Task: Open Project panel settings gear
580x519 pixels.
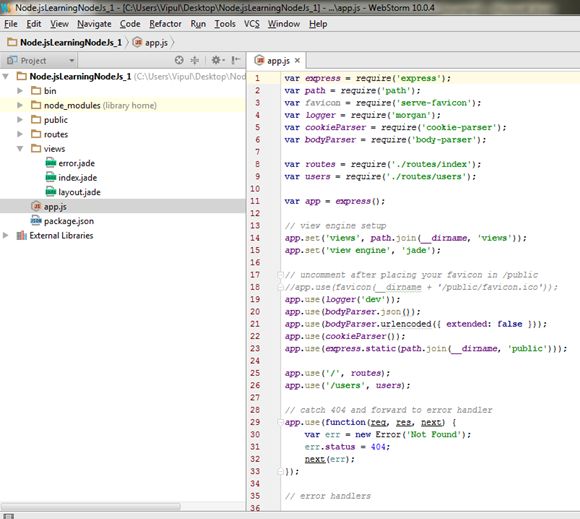Action: coord(218,60)
